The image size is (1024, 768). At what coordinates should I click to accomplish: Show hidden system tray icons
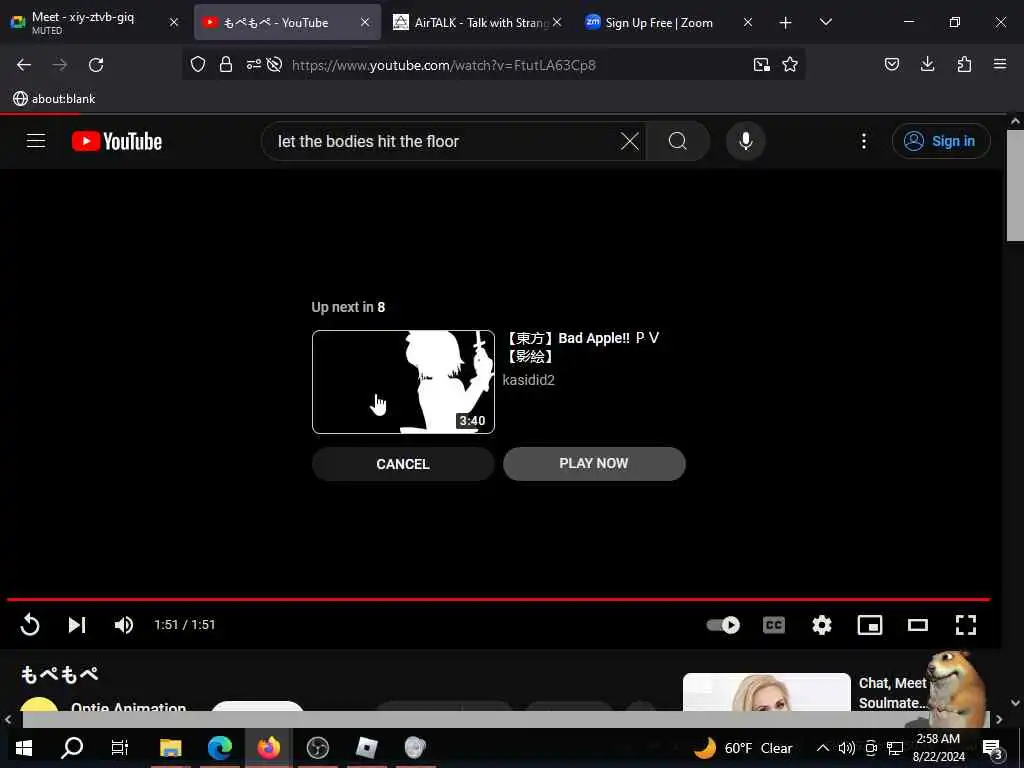(x=823, y=748)
